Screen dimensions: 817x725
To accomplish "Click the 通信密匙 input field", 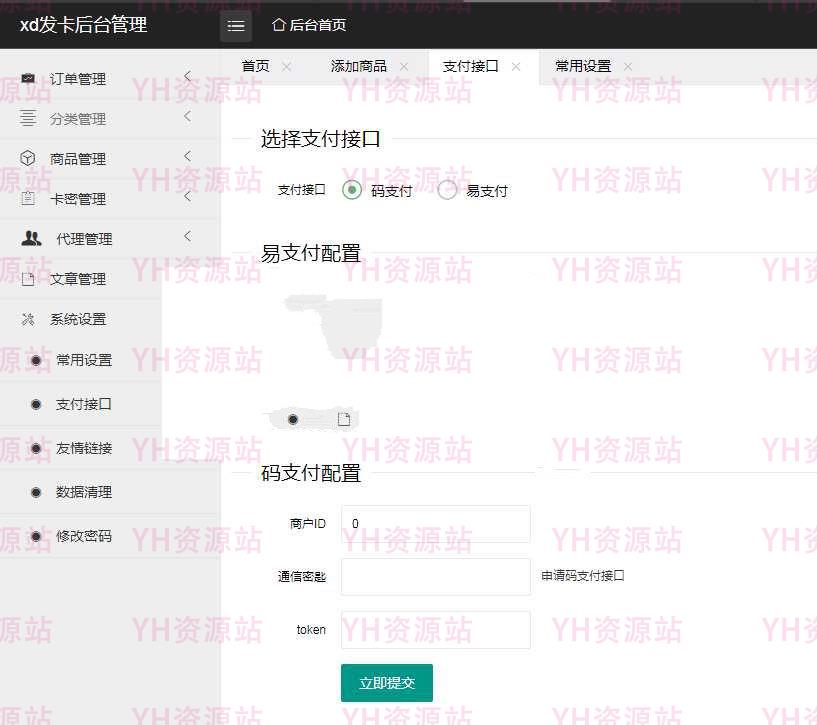I will pos(435,577).
